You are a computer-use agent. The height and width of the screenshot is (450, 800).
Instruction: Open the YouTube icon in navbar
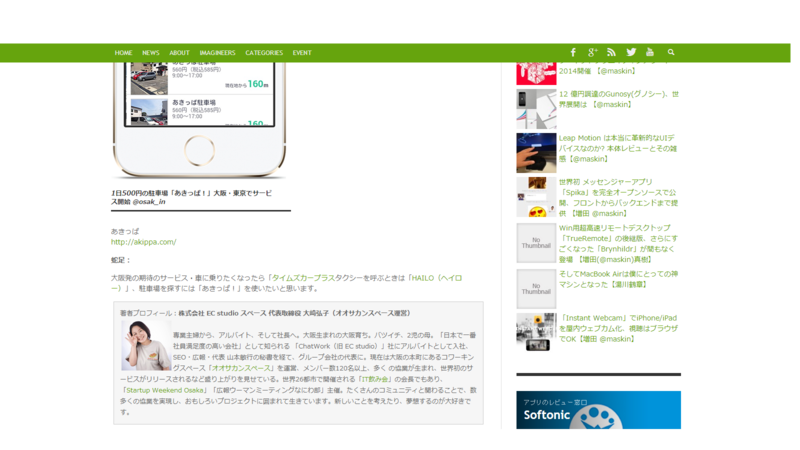649,52
